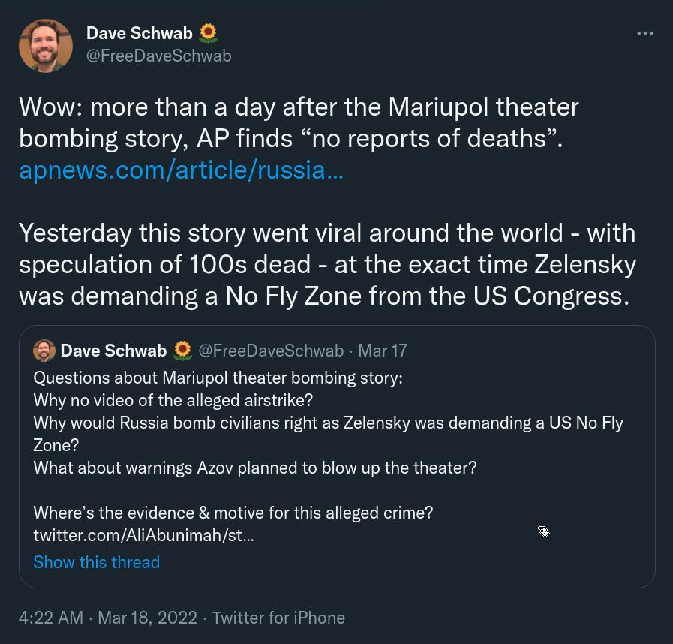Click small avatar in the quoted tweet
Image resolution: width=673 pixels, height=644 pixels.
click(x=44, y=350)
